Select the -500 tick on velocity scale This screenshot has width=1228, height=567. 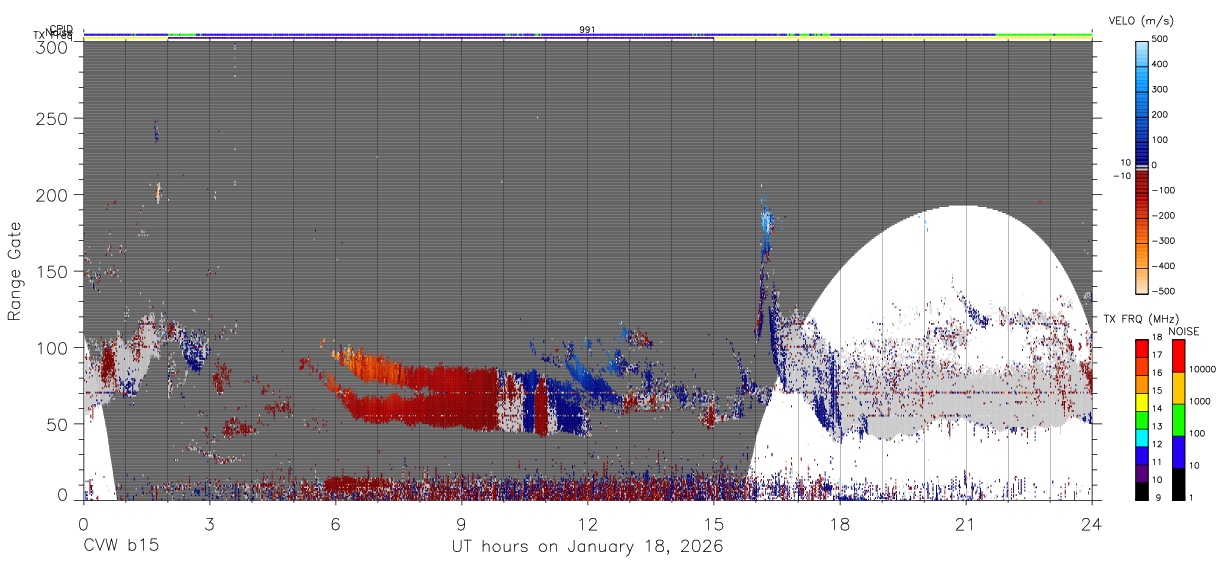(x=1164, y=291)
